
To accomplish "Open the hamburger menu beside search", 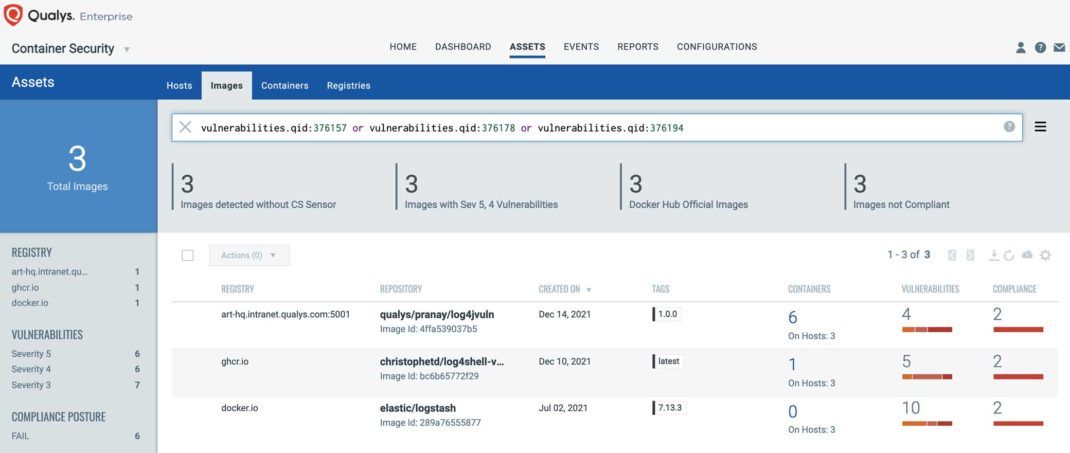I will coord(1040,127).
